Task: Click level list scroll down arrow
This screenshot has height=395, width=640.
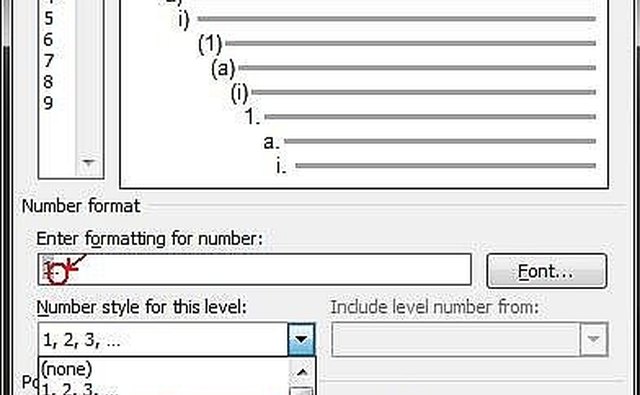Action: pyautogui.click(x=89, y=163)
